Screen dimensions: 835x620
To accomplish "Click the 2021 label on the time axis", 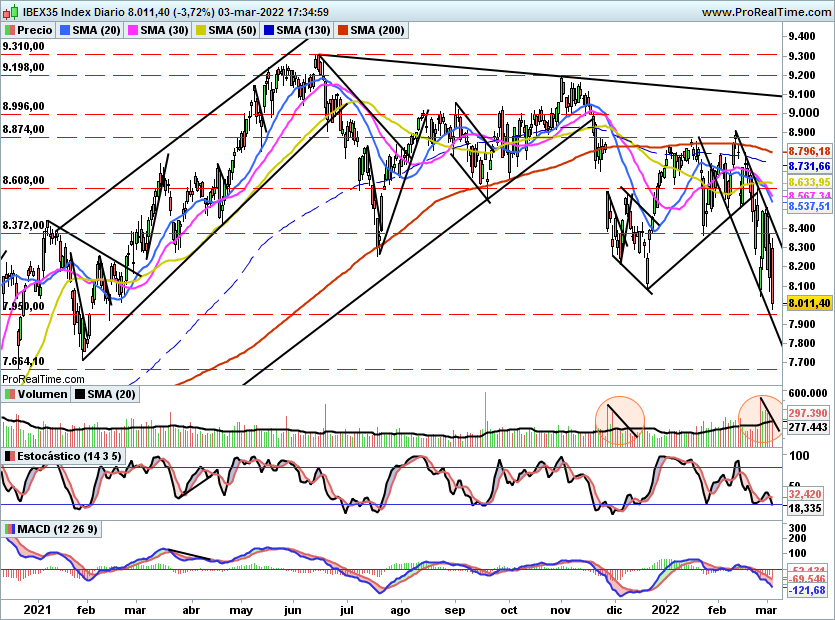I will pyautogui.click(x=37, y=610).
